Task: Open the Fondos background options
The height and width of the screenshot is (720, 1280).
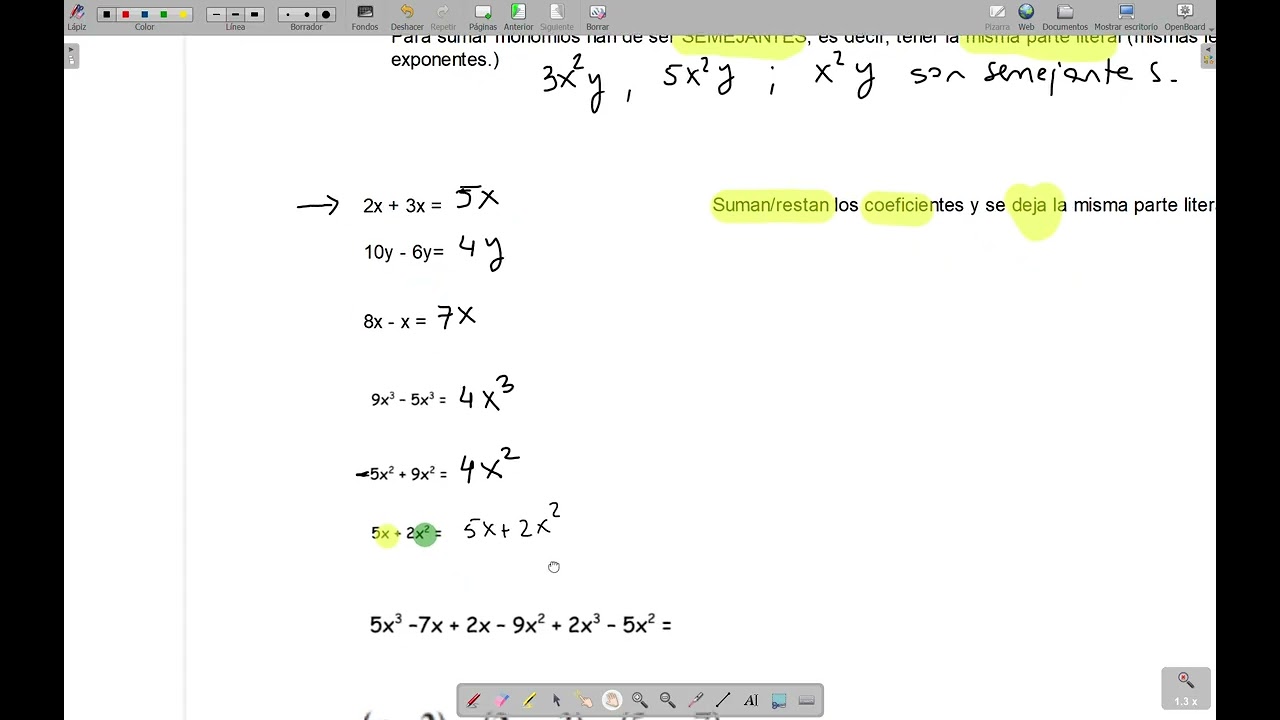Action: [x=365, y=16]
